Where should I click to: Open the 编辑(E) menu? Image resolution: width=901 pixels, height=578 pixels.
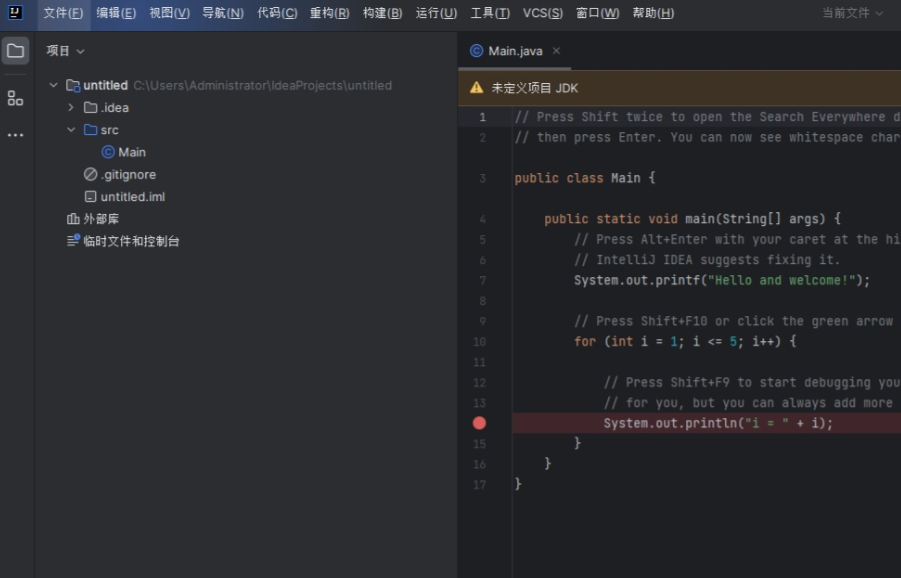pos(116,13)
